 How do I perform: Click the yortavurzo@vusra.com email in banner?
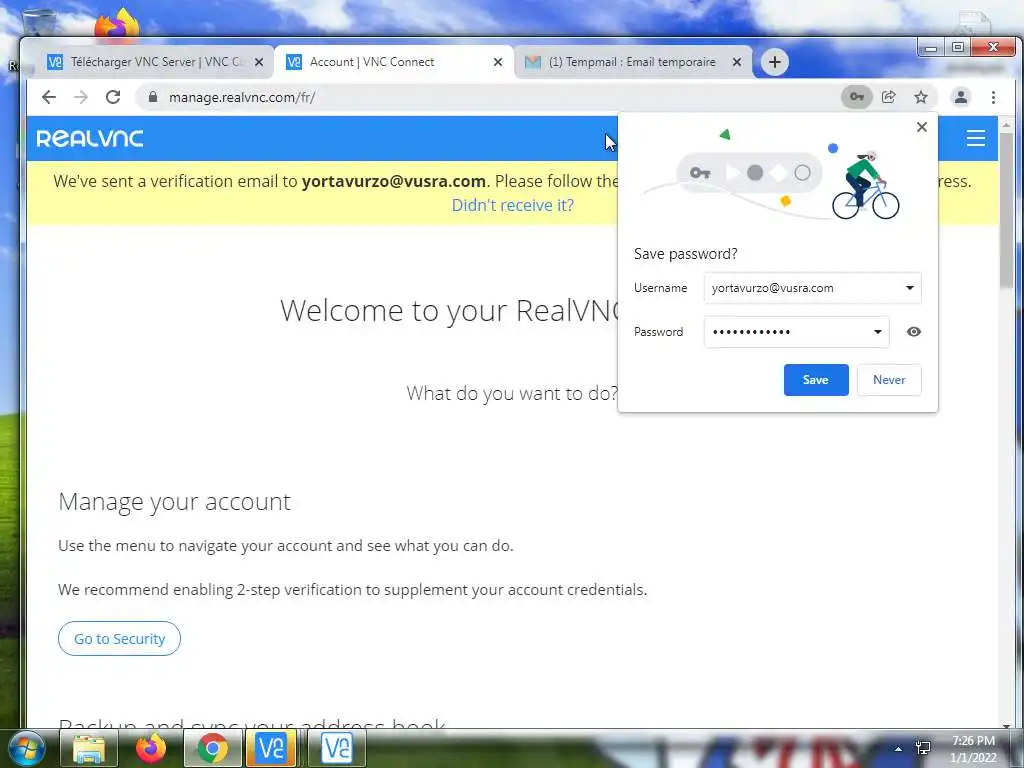tap(394, 181)
